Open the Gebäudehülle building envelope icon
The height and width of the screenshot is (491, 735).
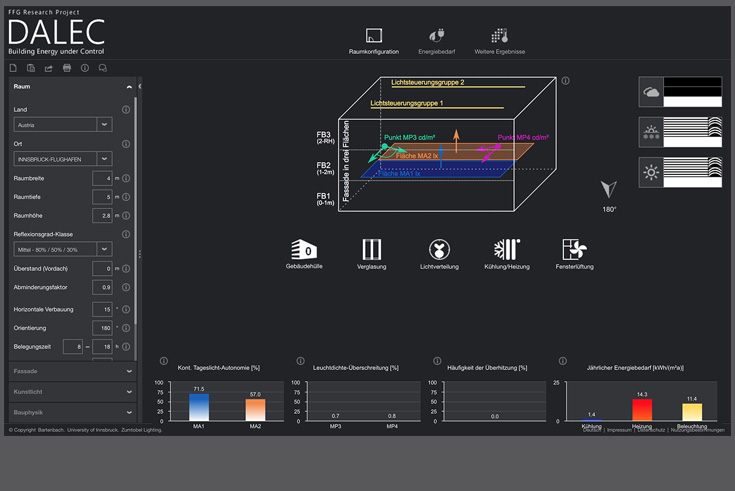click(302, 249)
